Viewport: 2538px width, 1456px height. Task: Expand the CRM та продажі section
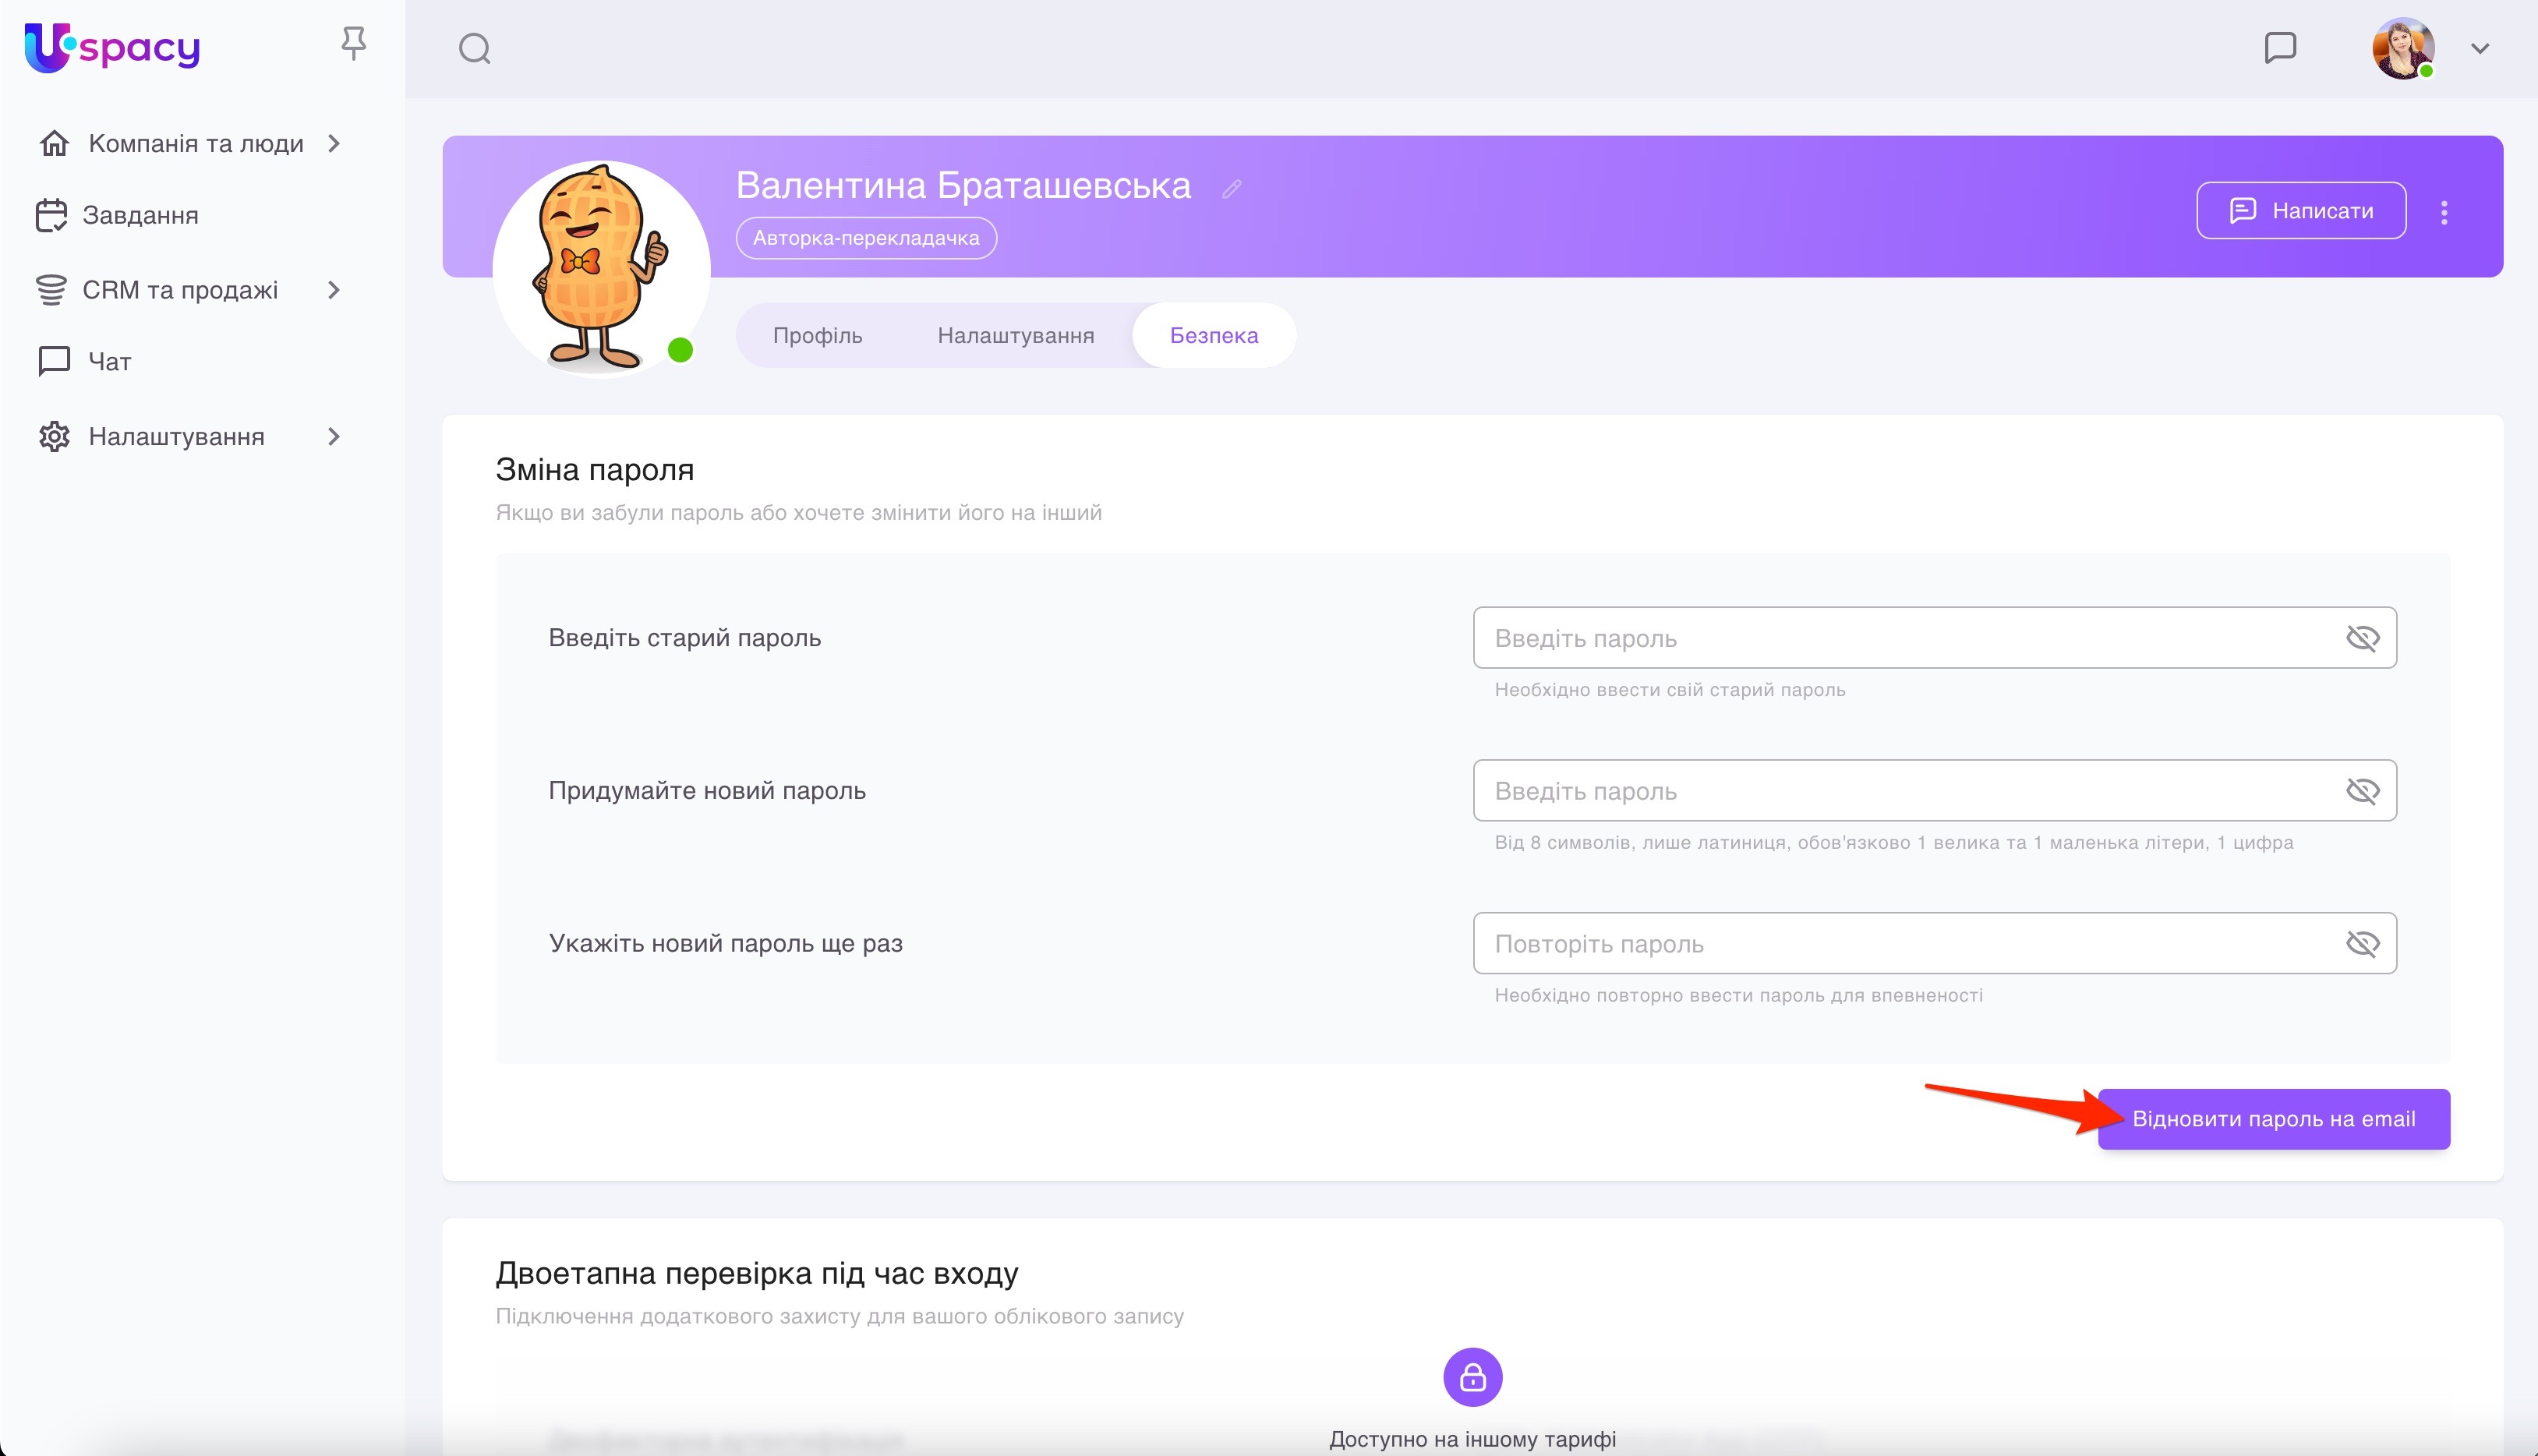[180, 290]
